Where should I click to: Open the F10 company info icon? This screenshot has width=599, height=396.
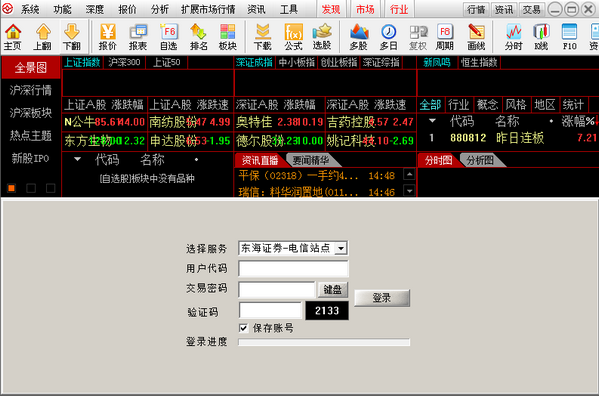point(570,37)
